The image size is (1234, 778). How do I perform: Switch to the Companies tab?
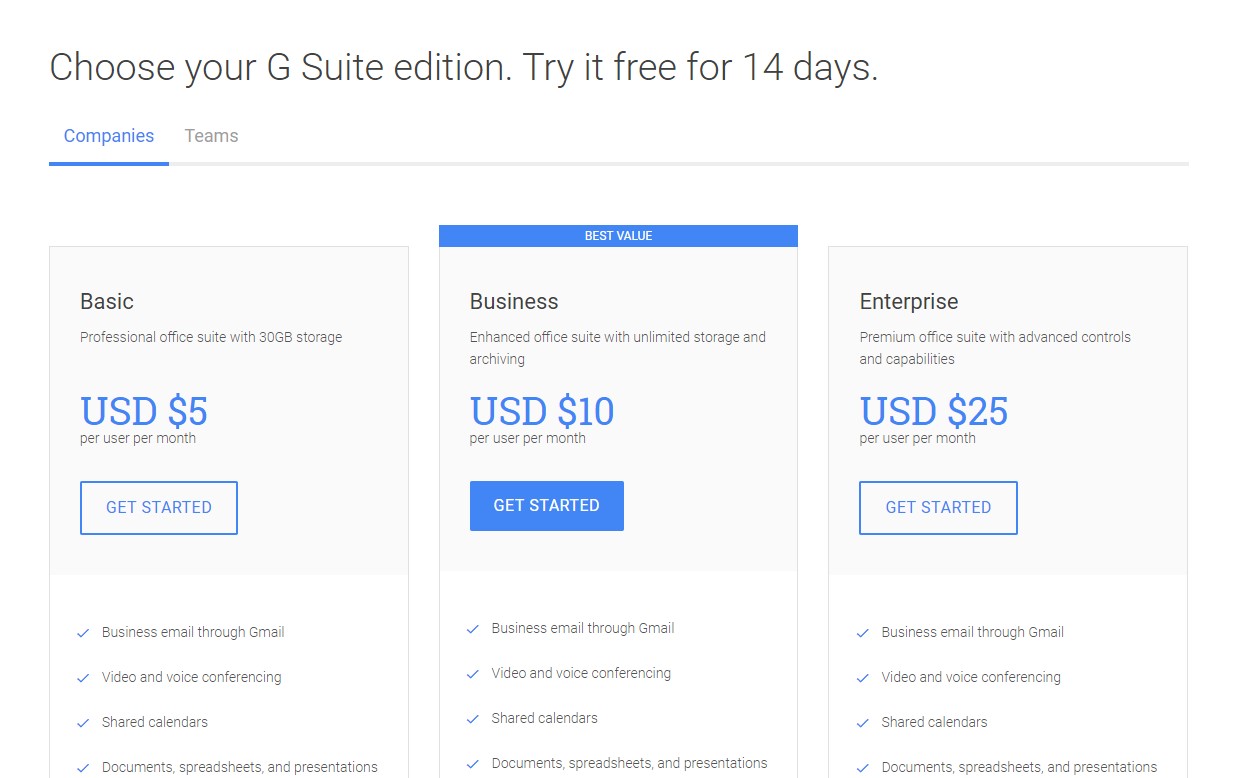coord(109,136)
